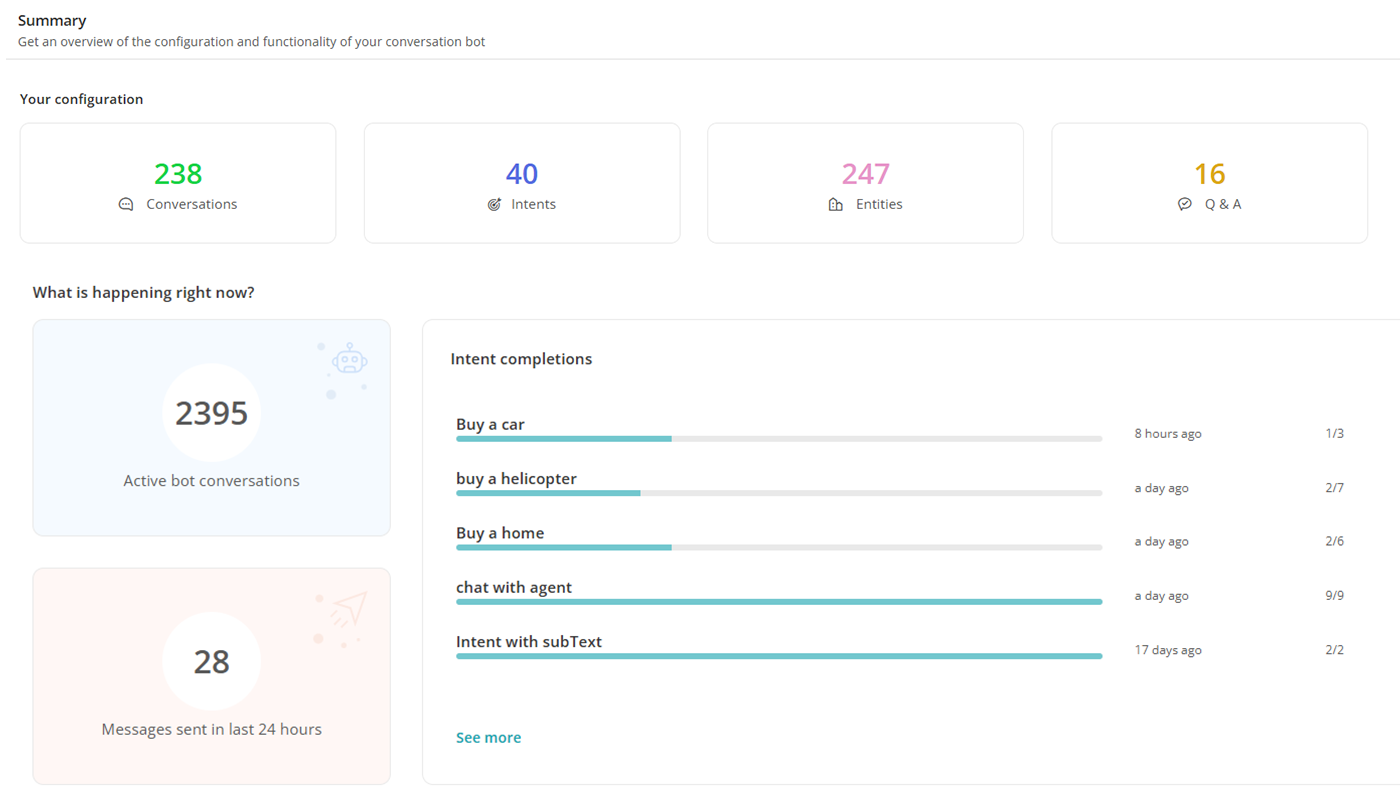Click the Intents target icon
1400x812 pixels.
[x=494, y=204]
